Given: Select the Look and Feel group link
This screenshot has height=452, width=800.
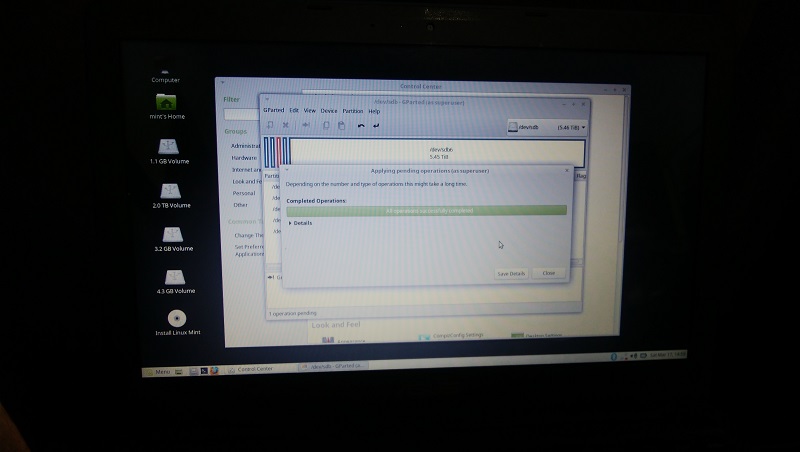Looking at the screenshot, I should coord(247,182).
